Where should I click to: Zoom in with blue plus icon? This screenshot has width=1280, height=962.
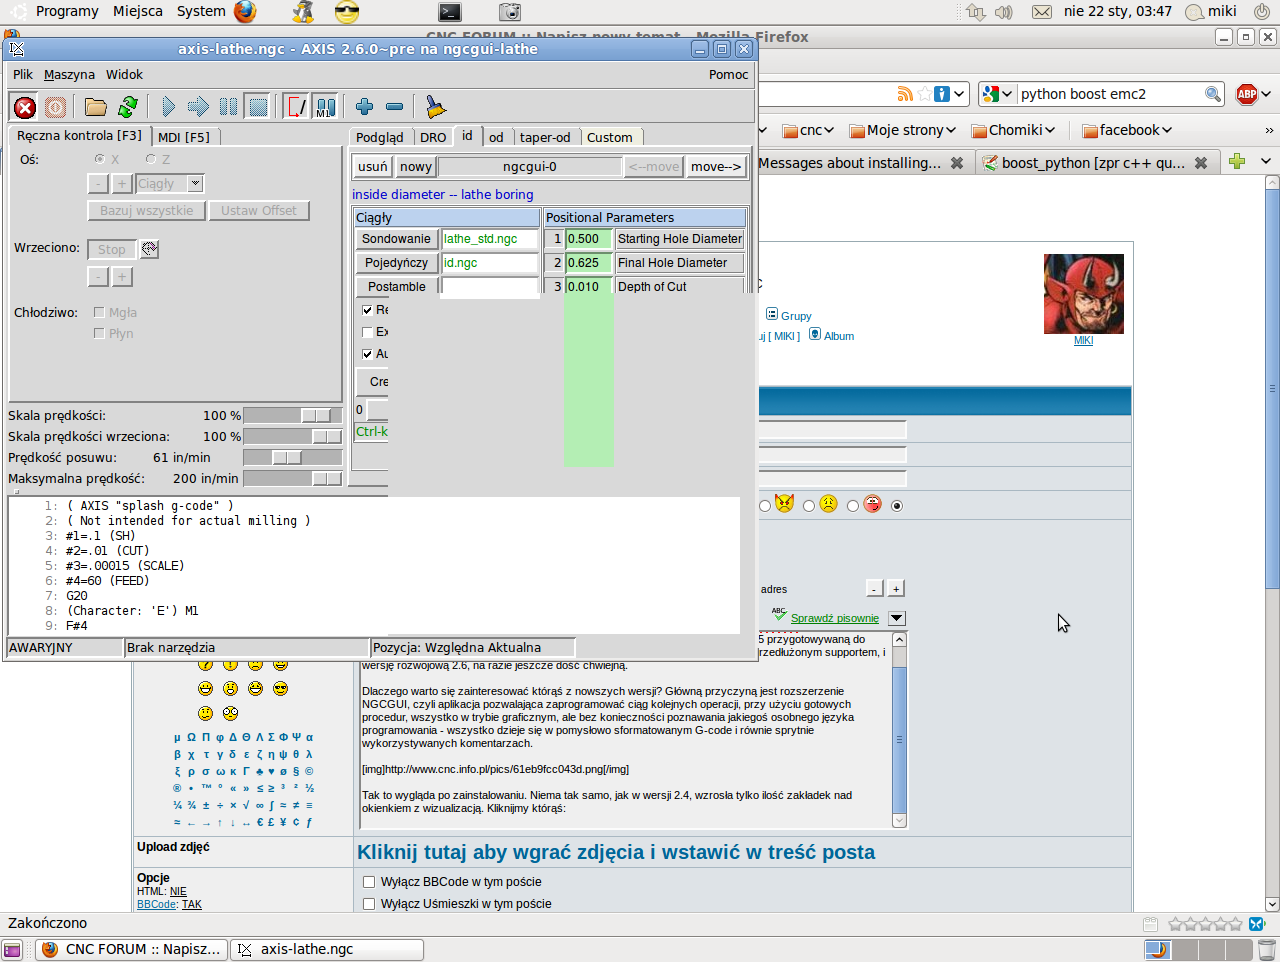(364, 107)
